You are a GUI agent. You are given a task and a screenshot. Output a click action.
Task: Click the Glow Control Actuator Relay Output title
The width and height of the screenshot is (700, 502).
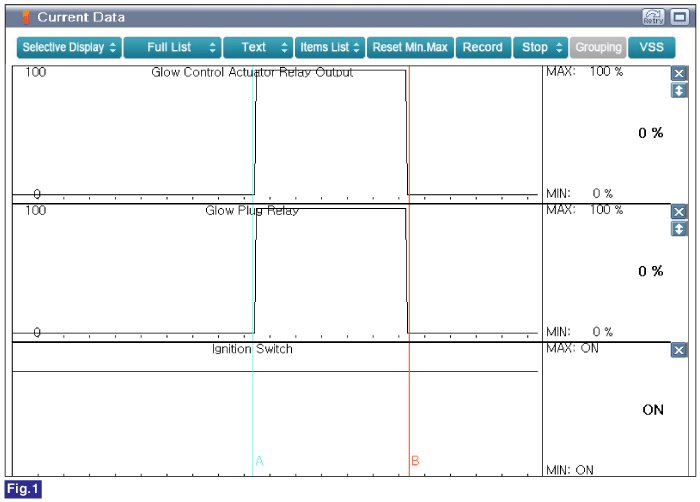252,72
